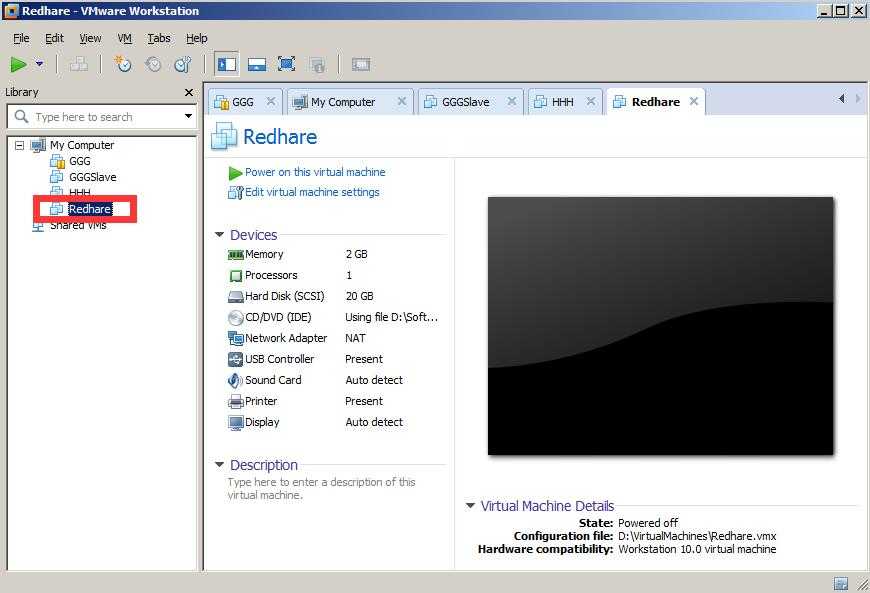The image size is (870, 593).
Task: Click the Send Ctrl+Alt+Del toolbar icon
Action: [x=78, y=65]
